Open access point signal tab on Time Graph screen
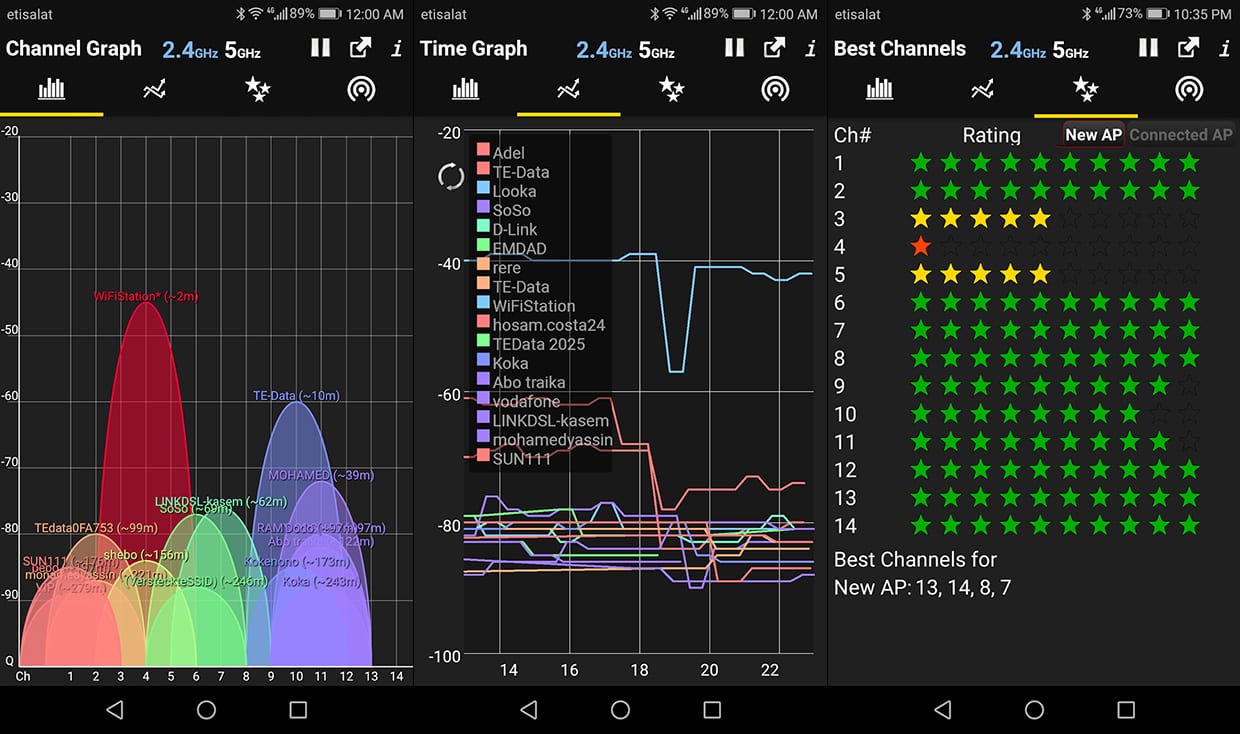 click(x=775, y=89)
